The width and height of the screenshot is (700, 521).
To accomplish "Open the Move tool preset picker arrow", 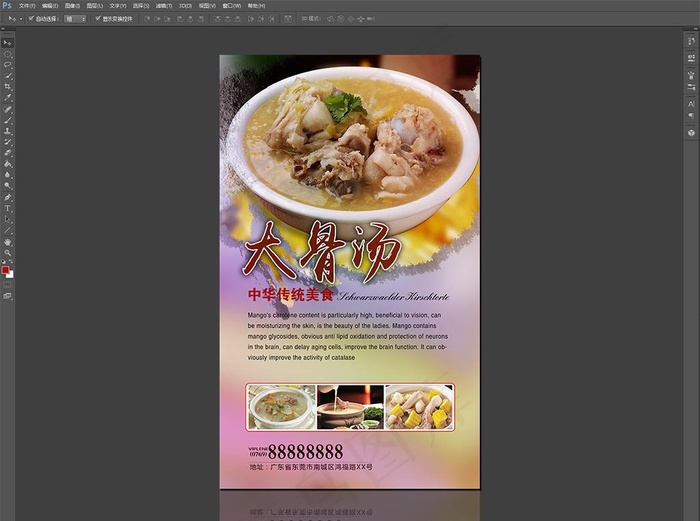I will click(x=21, y=19).
